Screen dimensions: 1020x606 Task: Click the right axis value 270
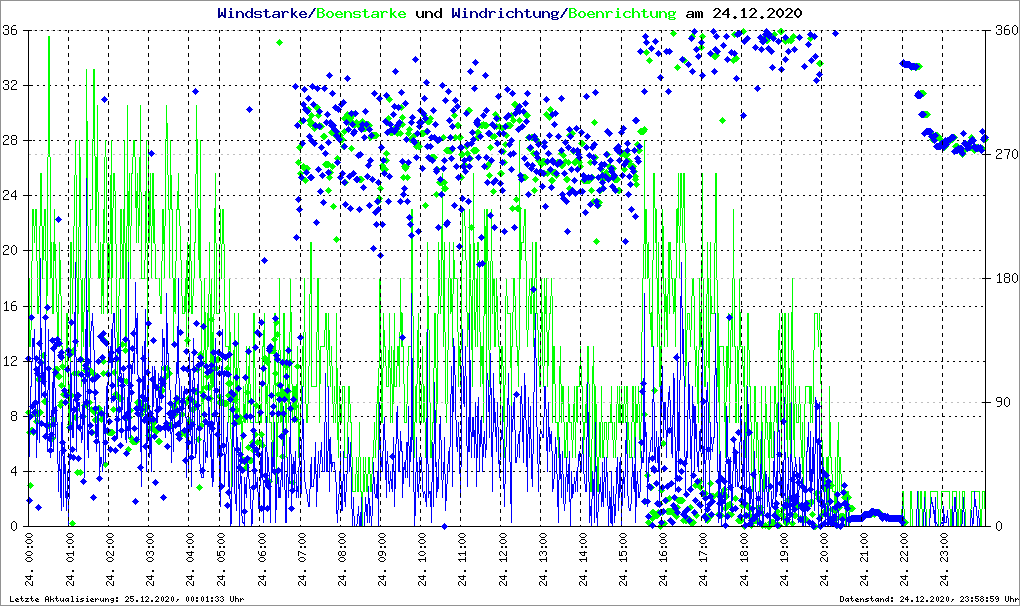pyautogui.click(x=1004, y=155)
